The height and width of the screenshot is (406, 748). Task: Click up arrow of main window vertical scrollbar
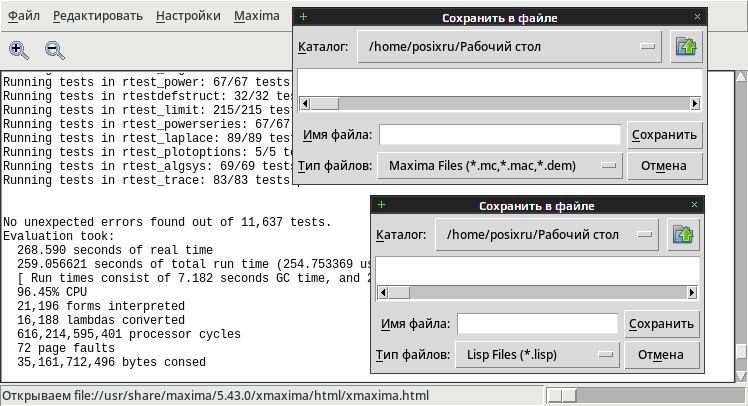pyautogui.click(x=741, y=76)
